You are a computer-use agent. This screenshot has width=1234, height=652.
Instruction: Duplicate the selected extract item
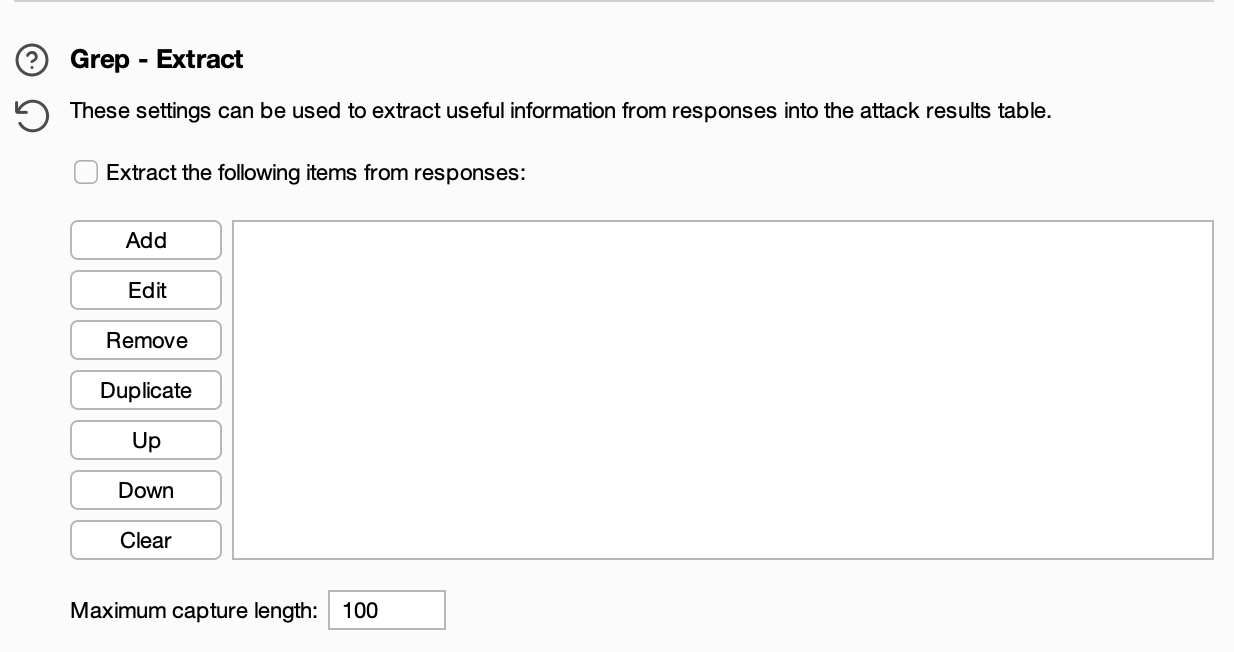pyautogui.click(x=146, y=391)
